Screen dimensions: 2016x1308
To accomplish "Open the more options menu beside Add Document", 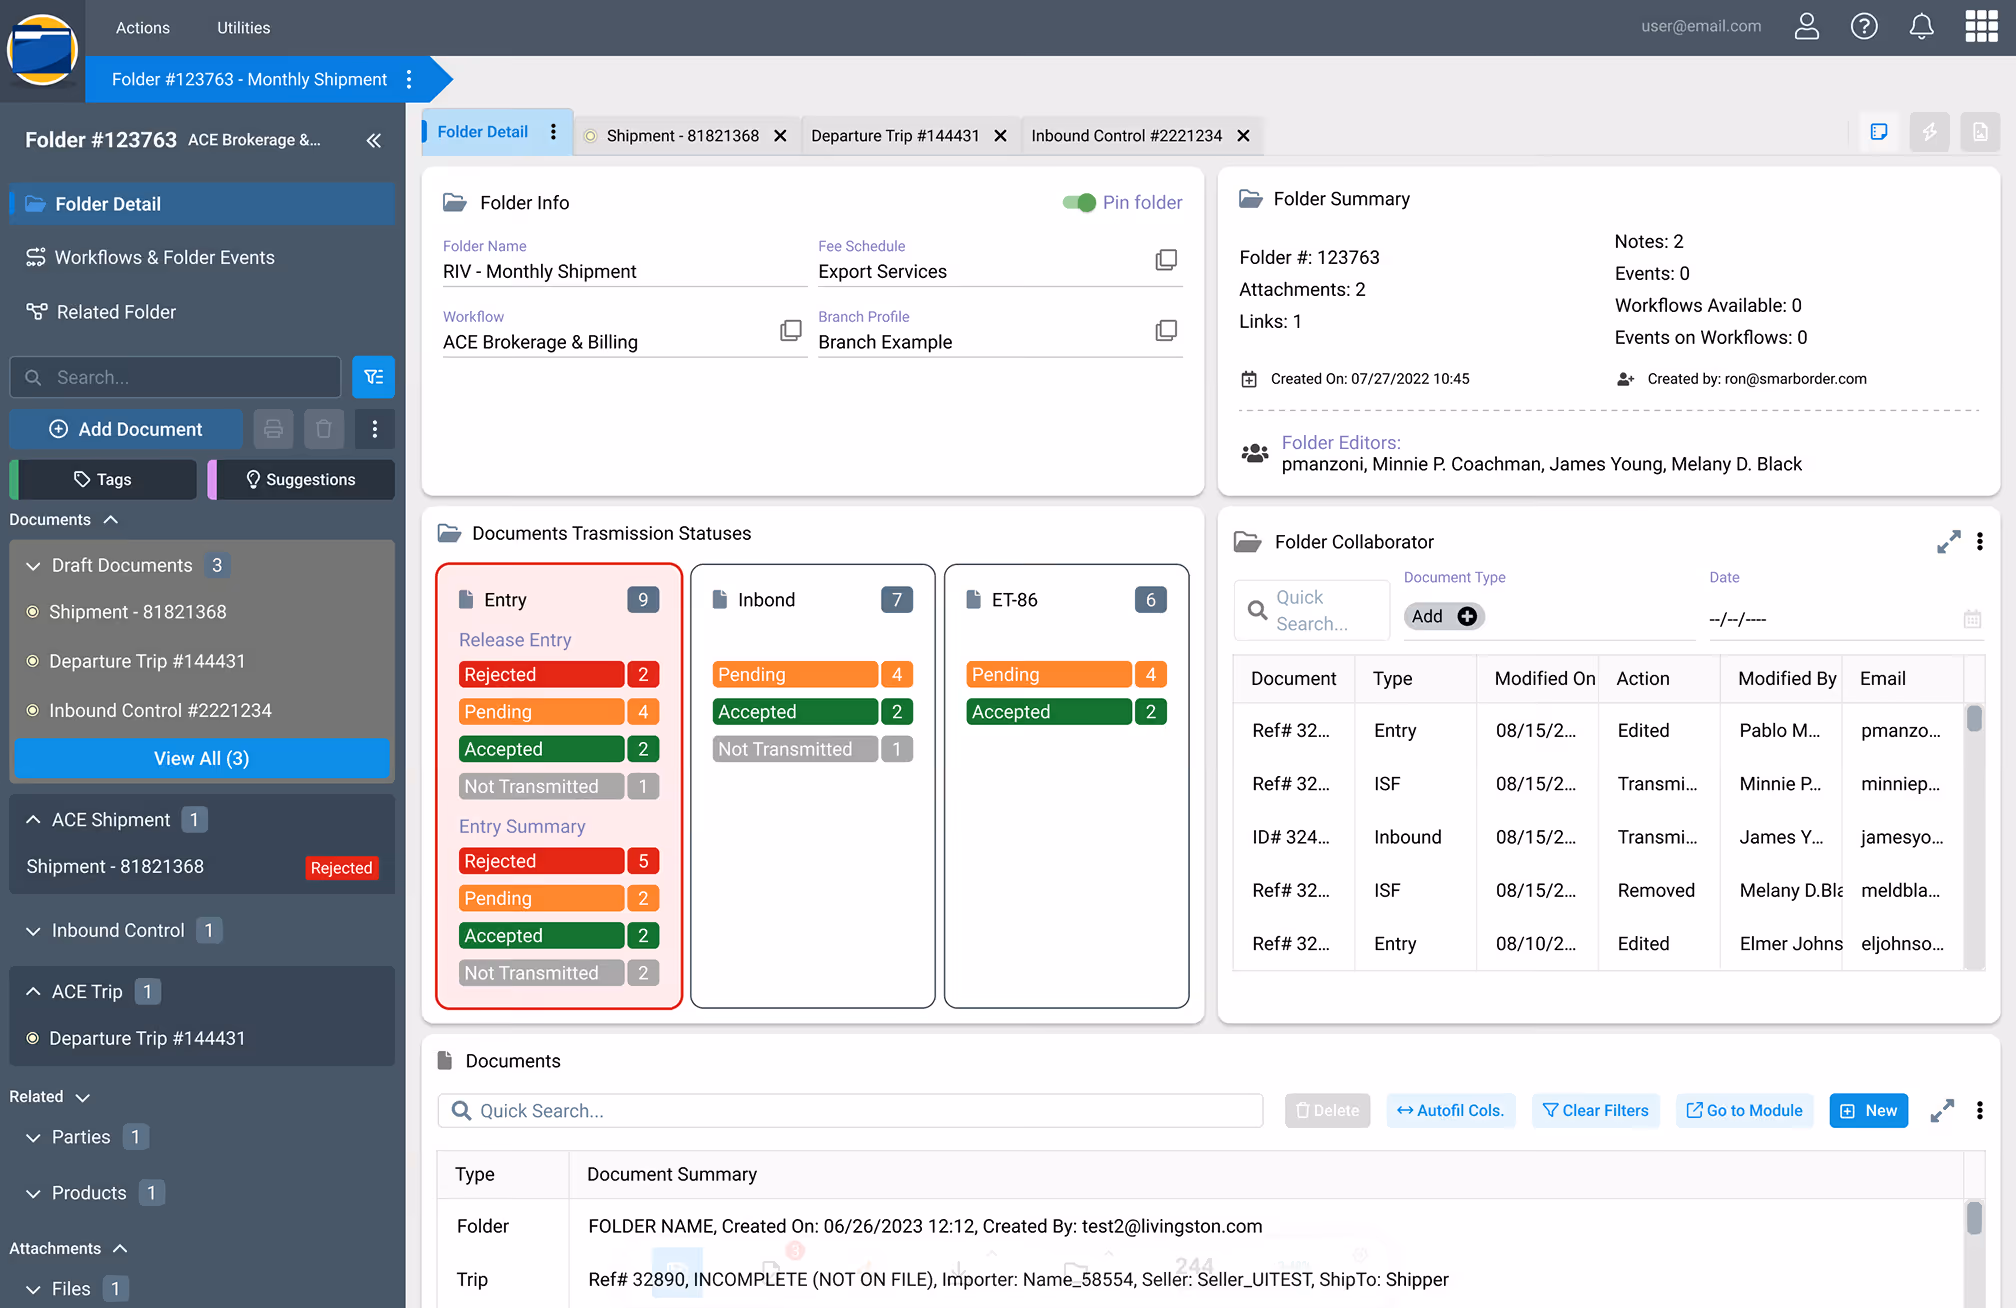I will point(375,429).
